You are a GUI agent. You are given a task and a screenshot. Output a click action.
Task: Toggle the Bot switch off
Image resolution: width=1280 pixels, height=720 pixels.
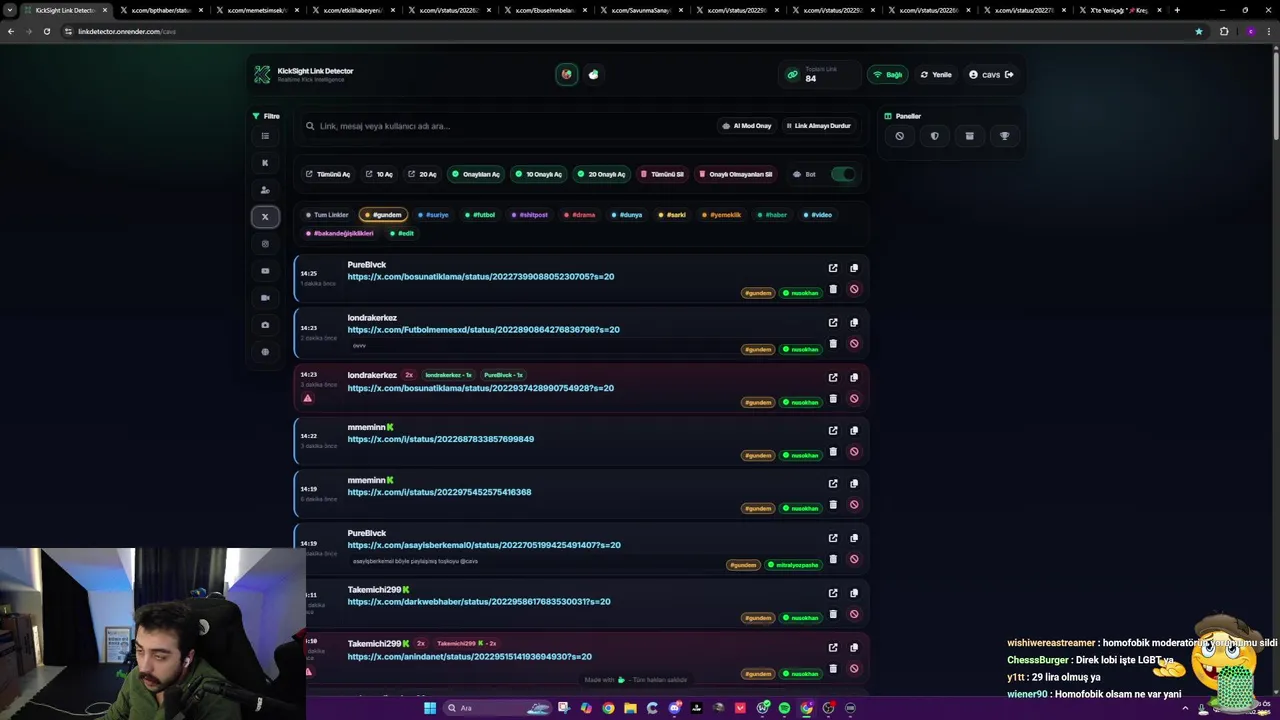844,174
